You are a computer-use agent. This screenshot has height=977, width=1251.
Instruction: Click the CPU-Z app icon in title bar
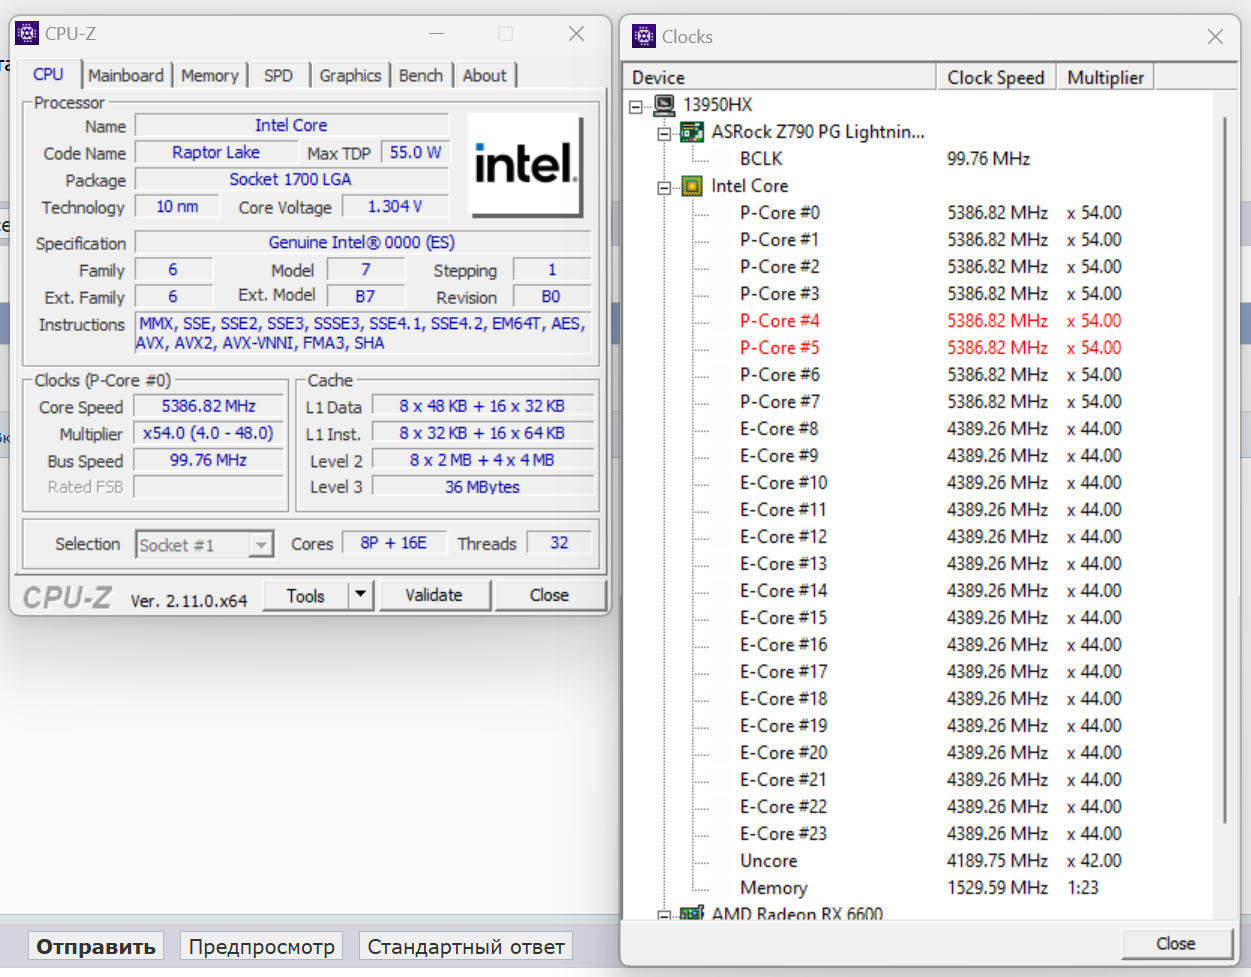click(28, 34)
